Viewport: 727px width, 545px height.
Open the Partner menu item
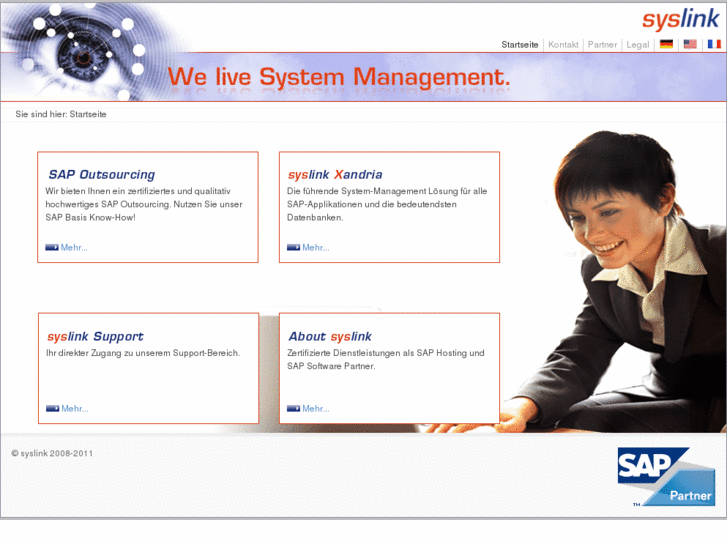tap(602, 45)
